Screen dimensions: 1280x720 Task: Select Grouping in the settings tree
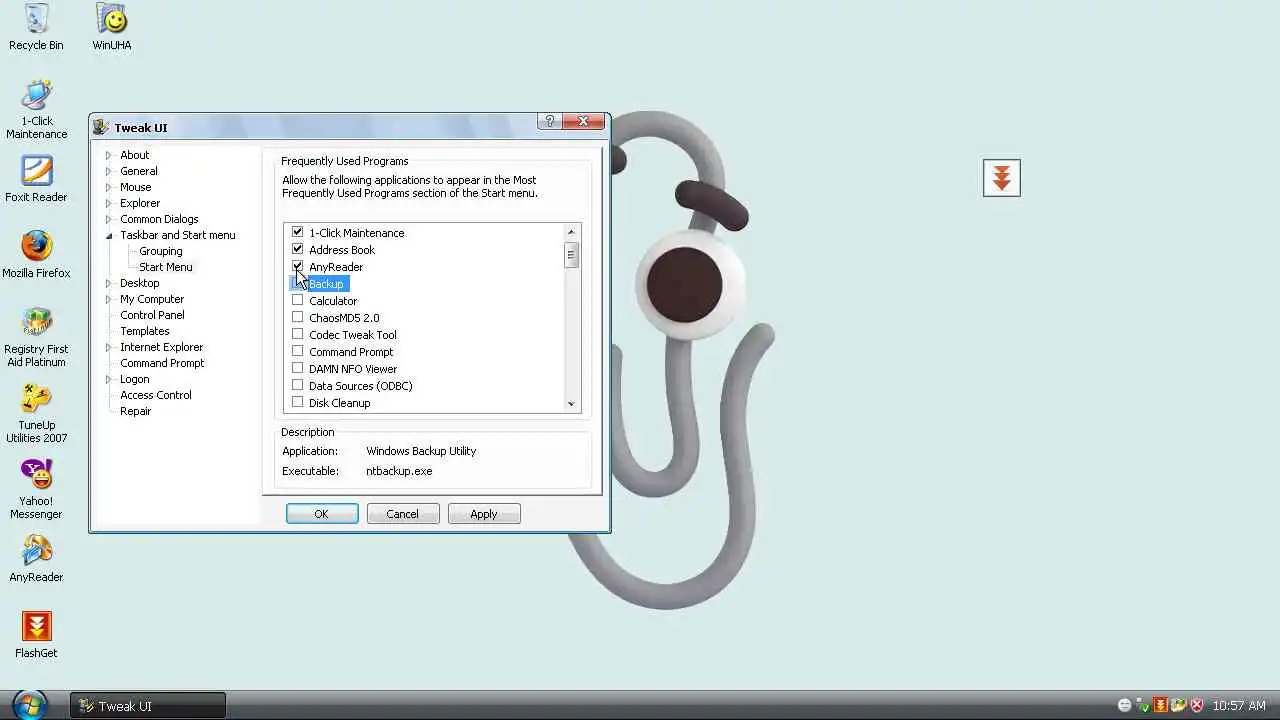click(x=160, y=251)
